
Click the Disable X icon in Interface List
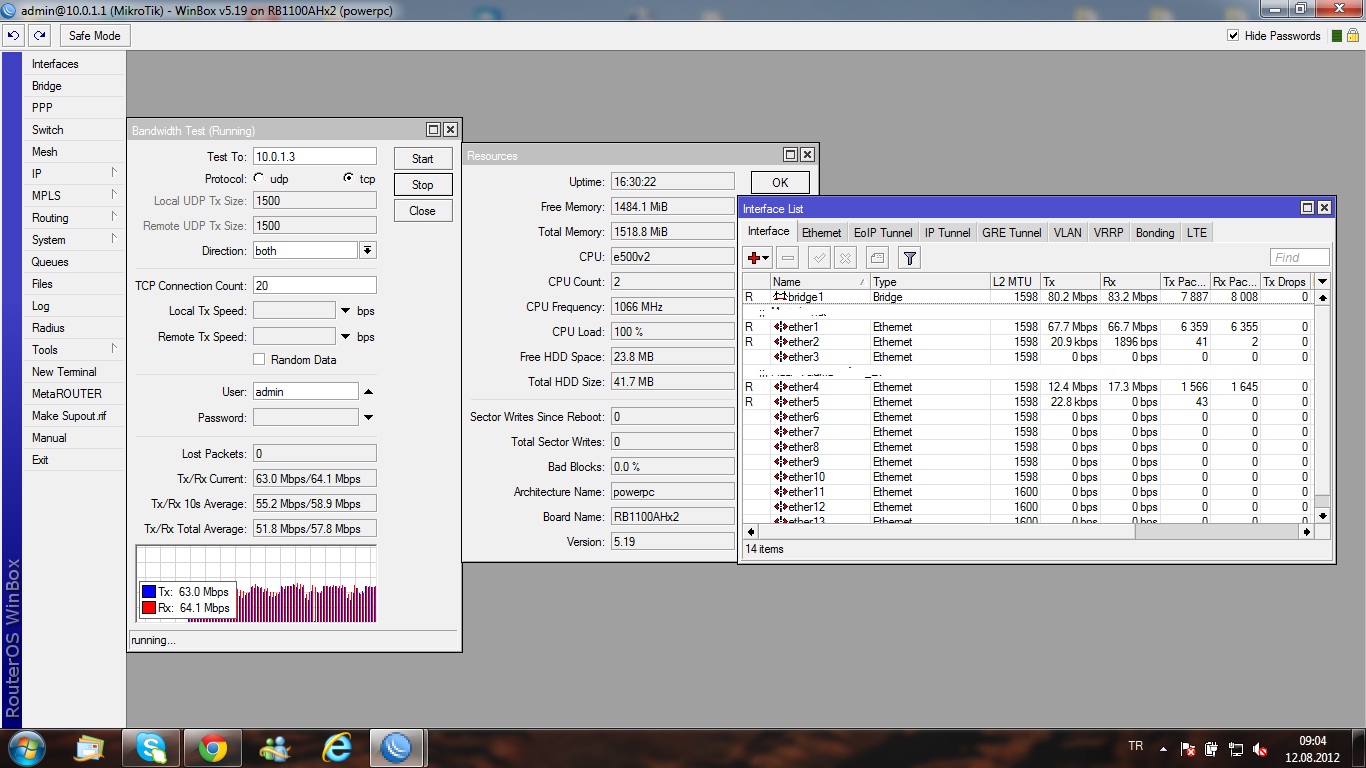pos(845,258)
